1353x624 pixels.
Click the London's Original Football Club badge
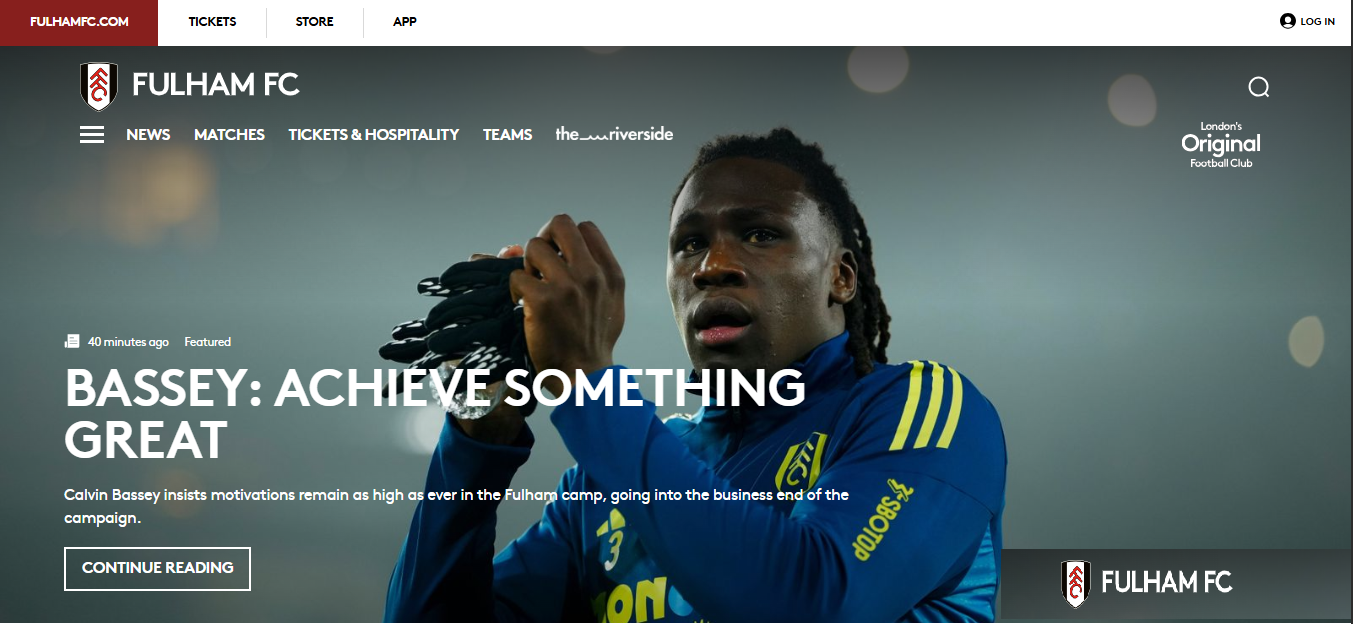pyautogui.click(x=1221, y=145)
